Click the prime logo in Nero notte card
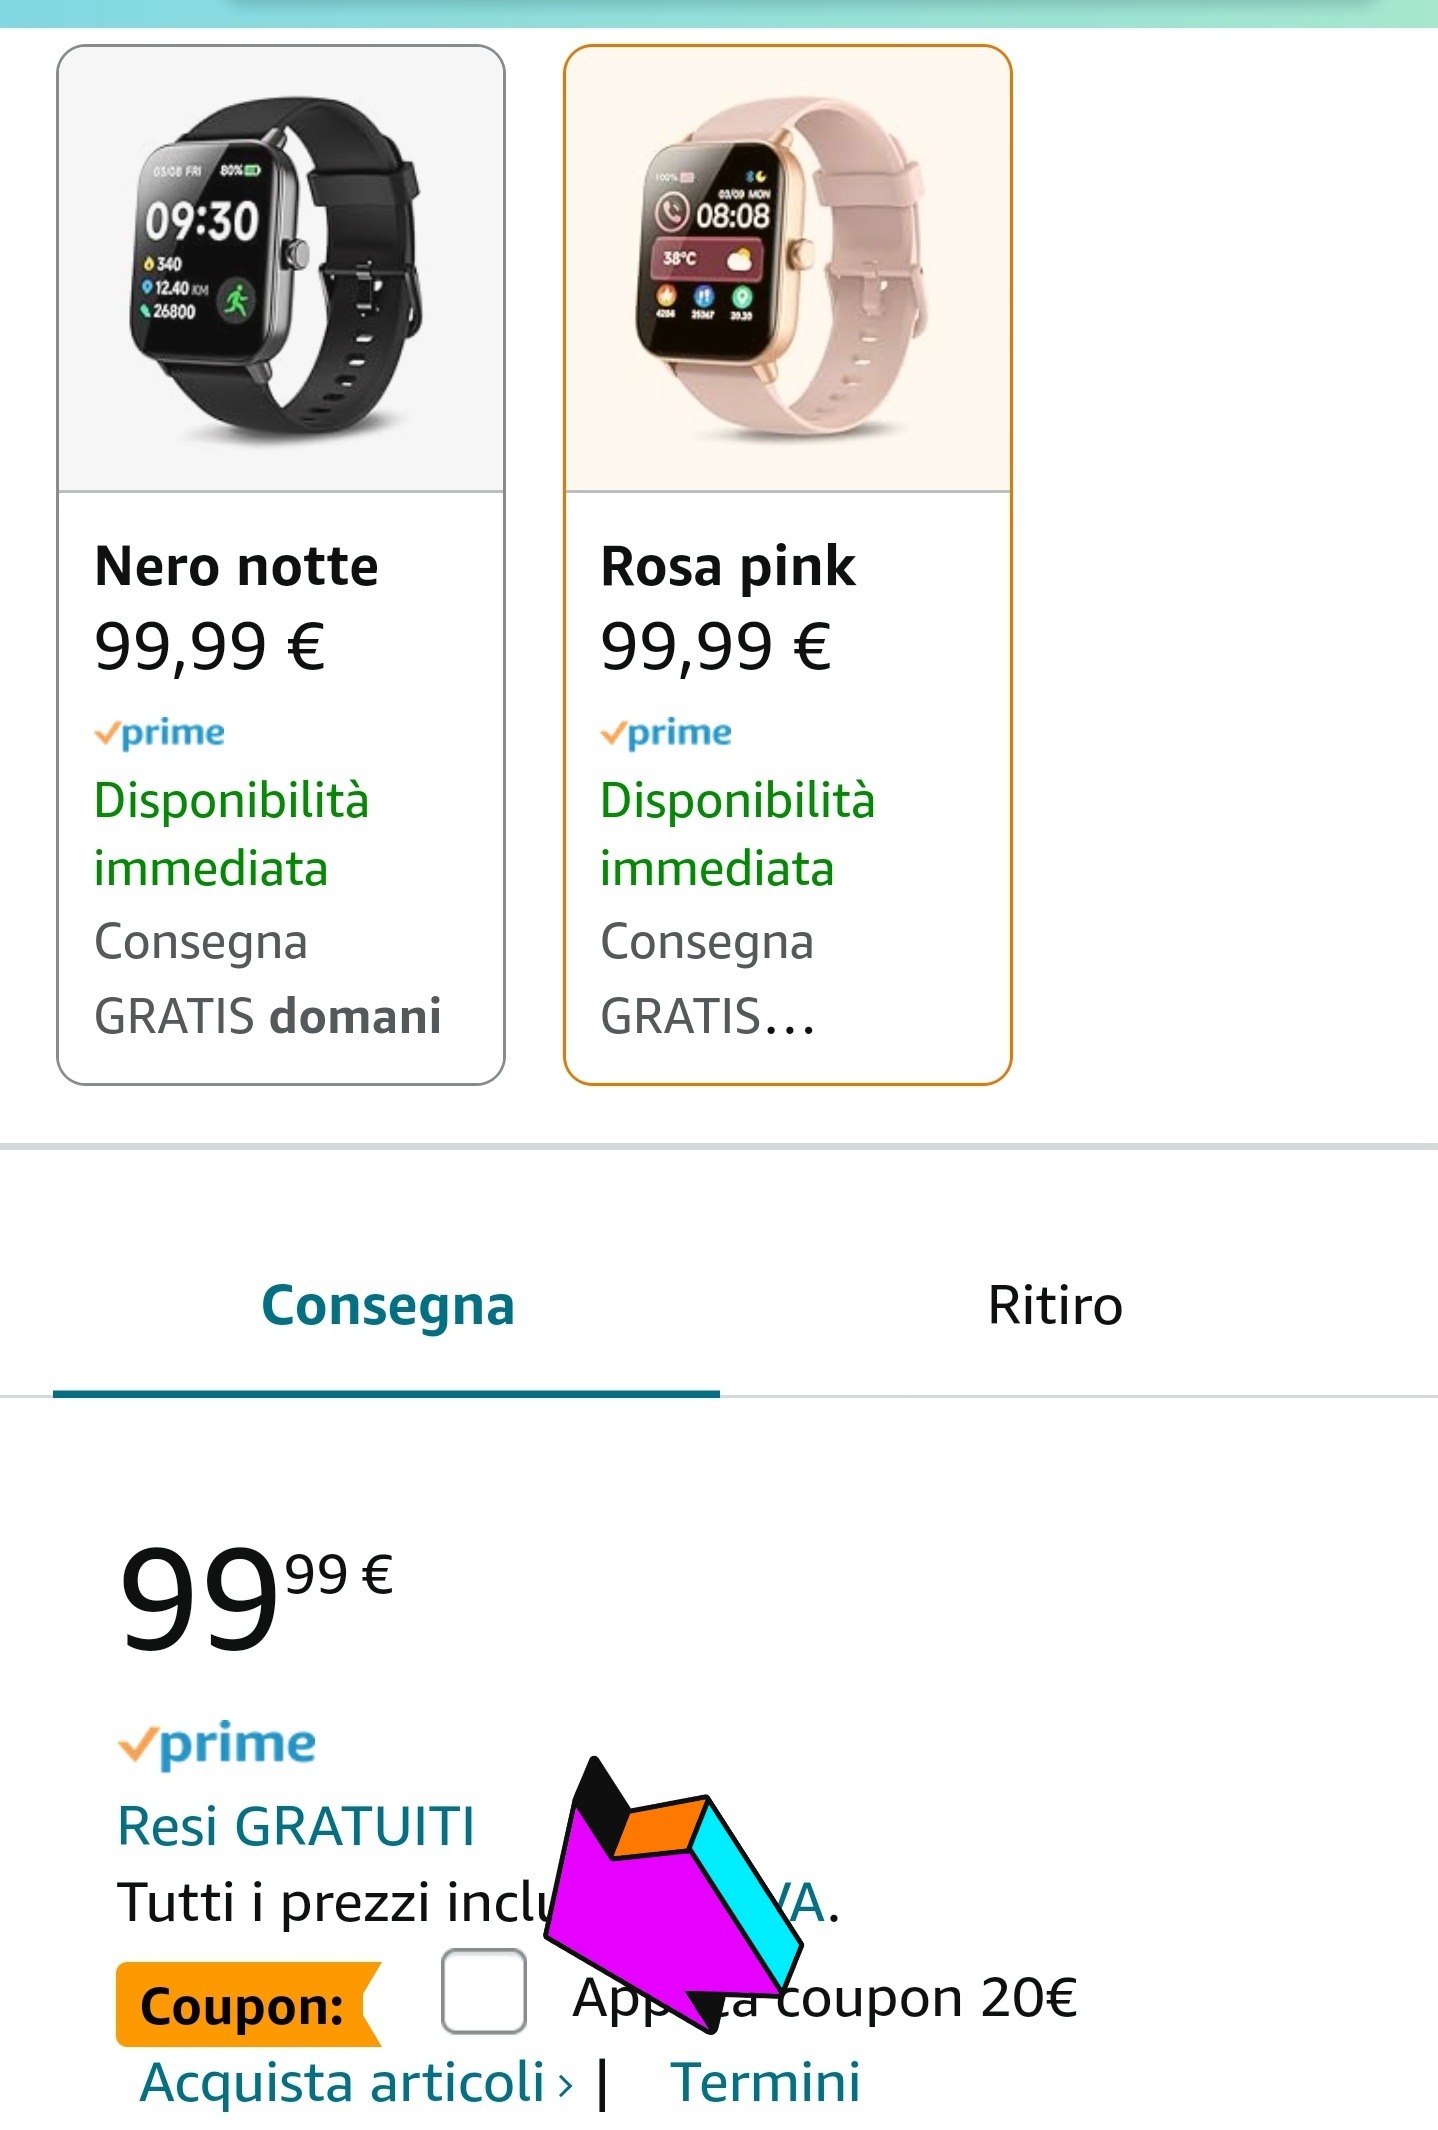Viewport: 1438px width, 2130px height. 160,733
